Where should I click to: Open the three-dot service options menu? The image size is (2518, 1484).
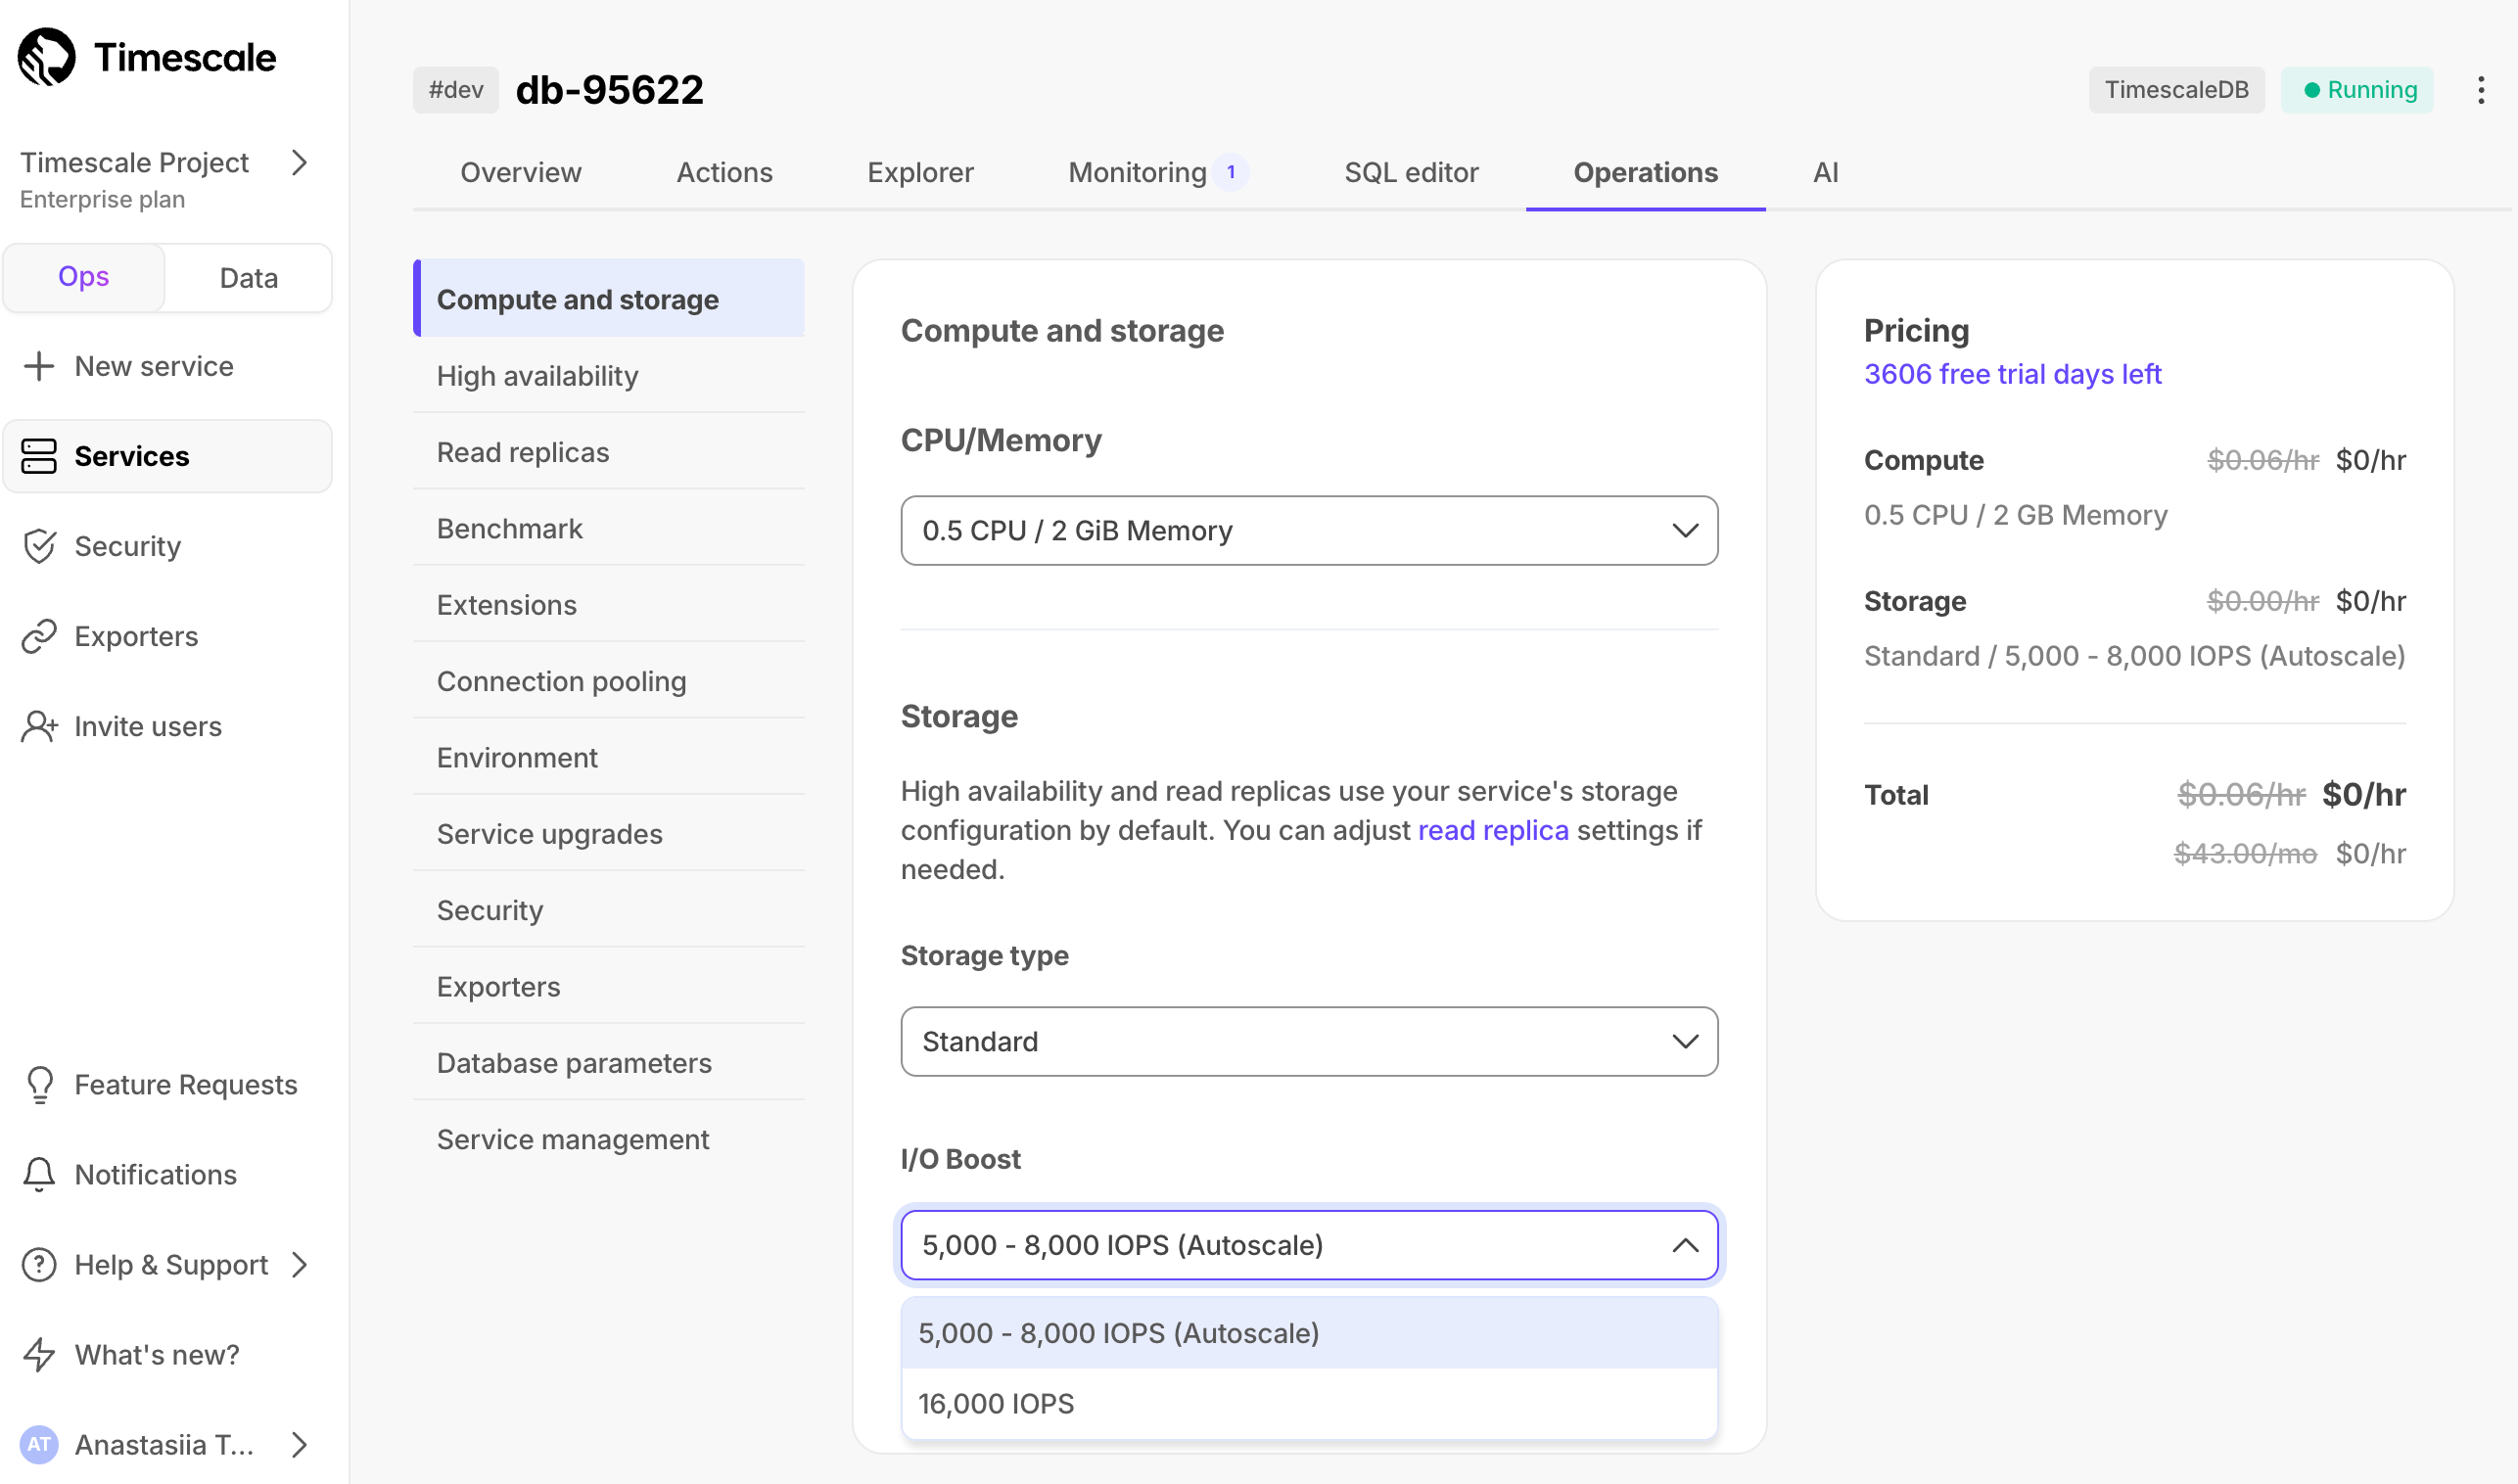click(x=2480, y=90)
